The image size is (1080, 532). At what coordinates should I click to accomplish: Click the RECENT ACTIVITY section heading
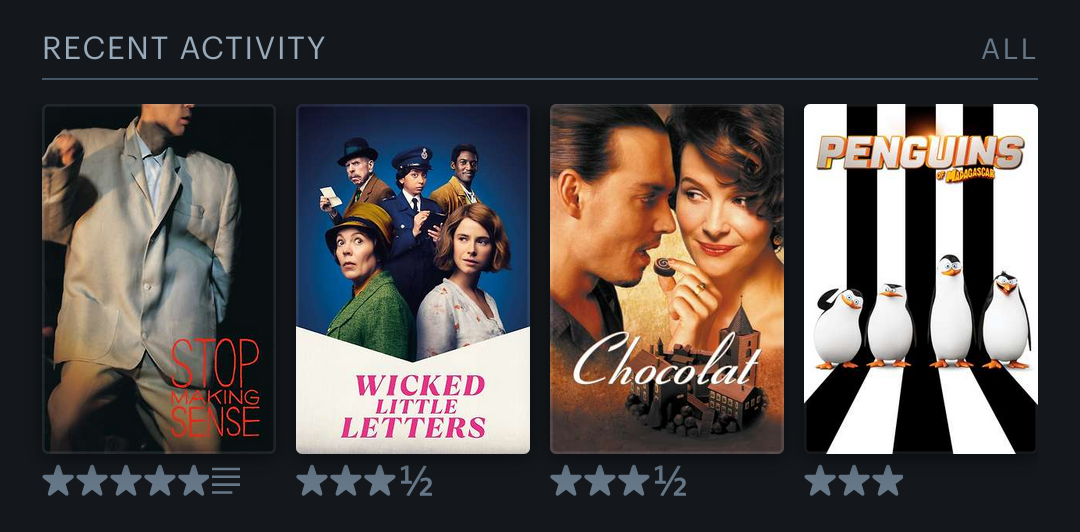coord(184,48)
